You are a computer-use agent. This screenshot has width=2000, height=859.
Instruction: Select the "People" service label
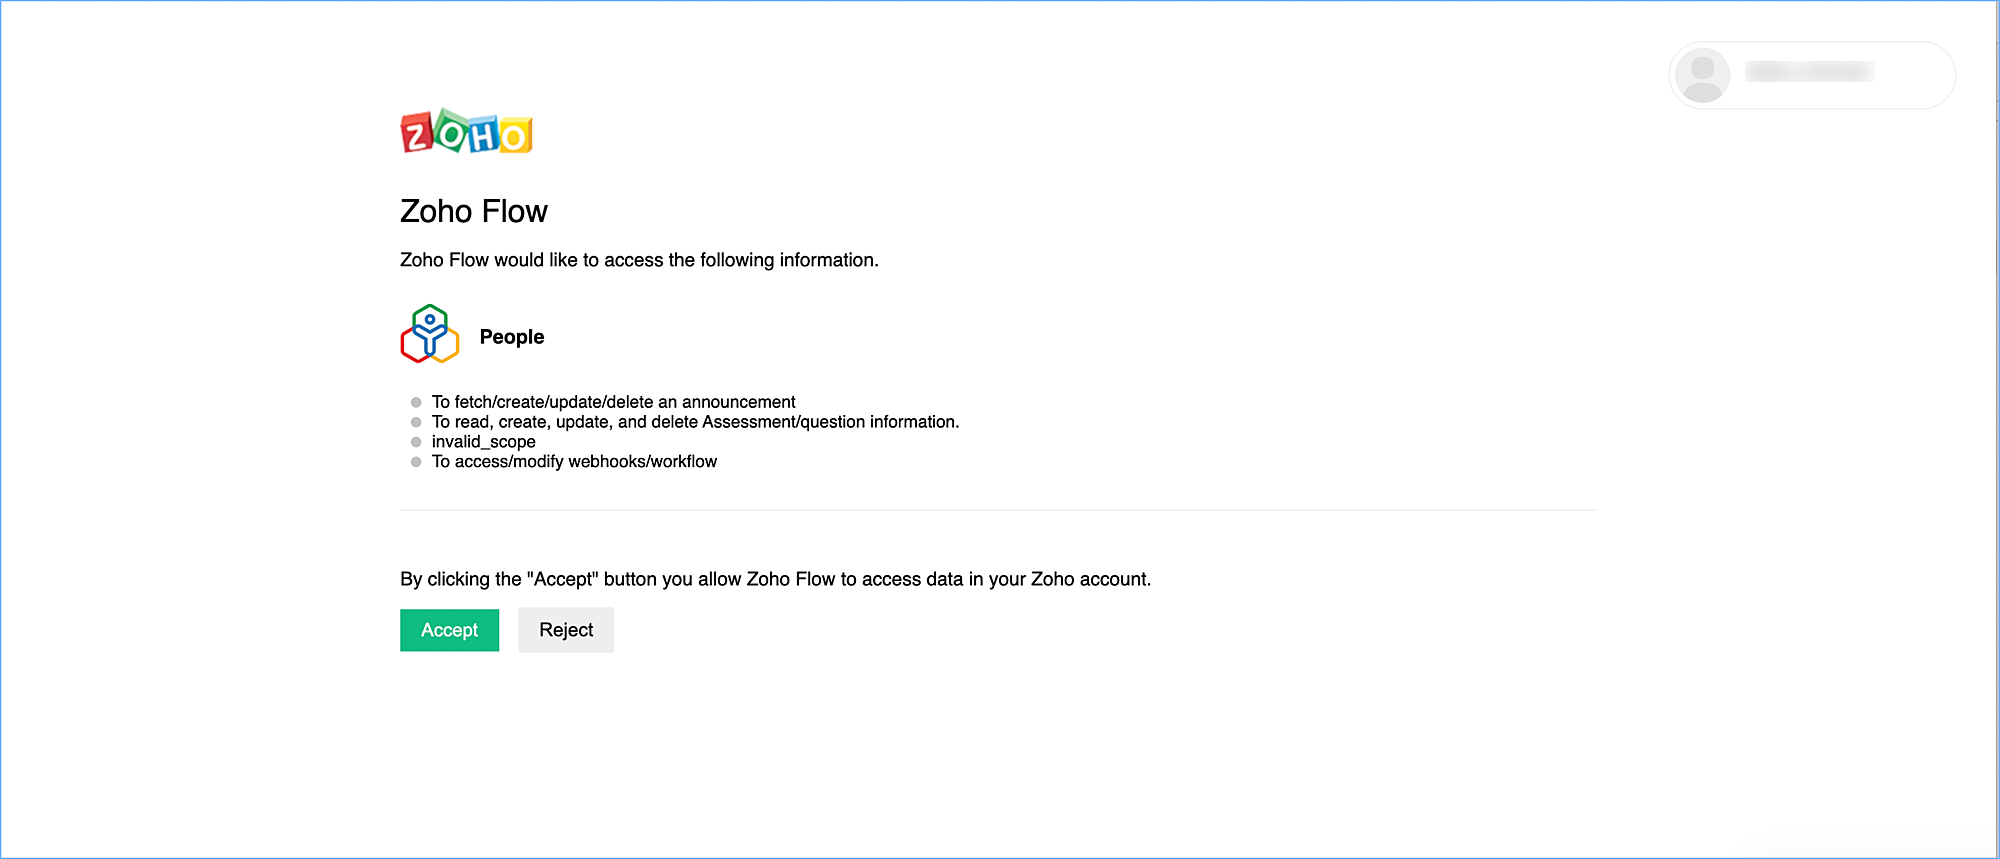coord(512,337)
